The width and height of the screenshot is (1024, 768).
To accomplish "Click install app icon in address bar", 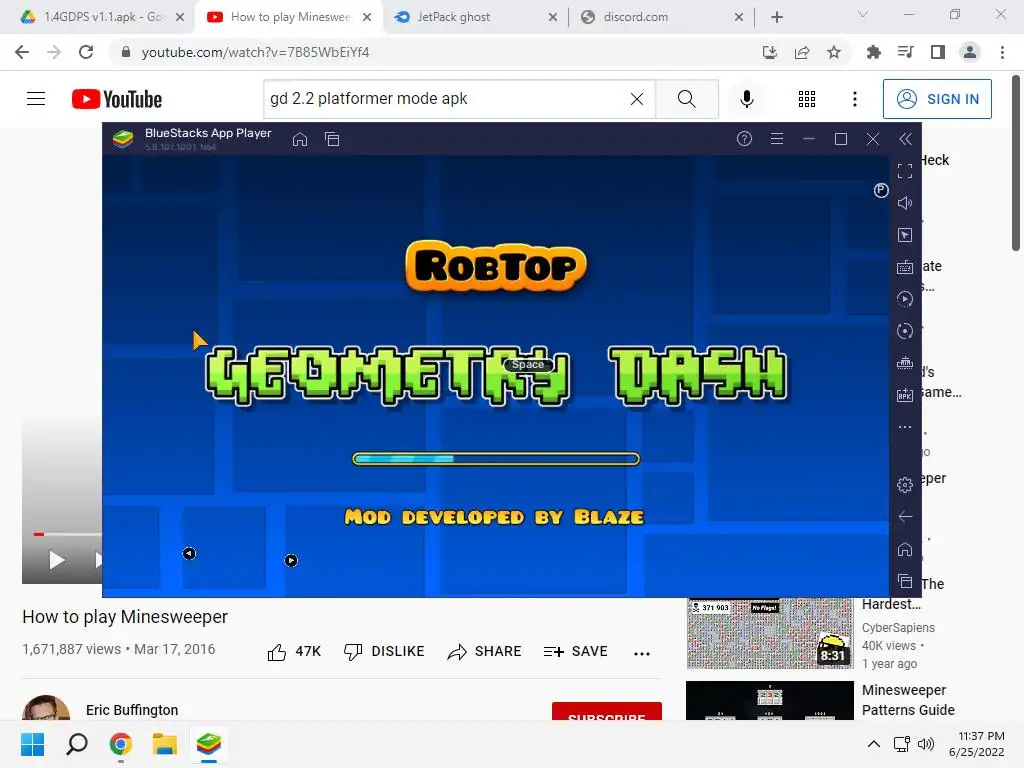I will click(x=770, y=52).
